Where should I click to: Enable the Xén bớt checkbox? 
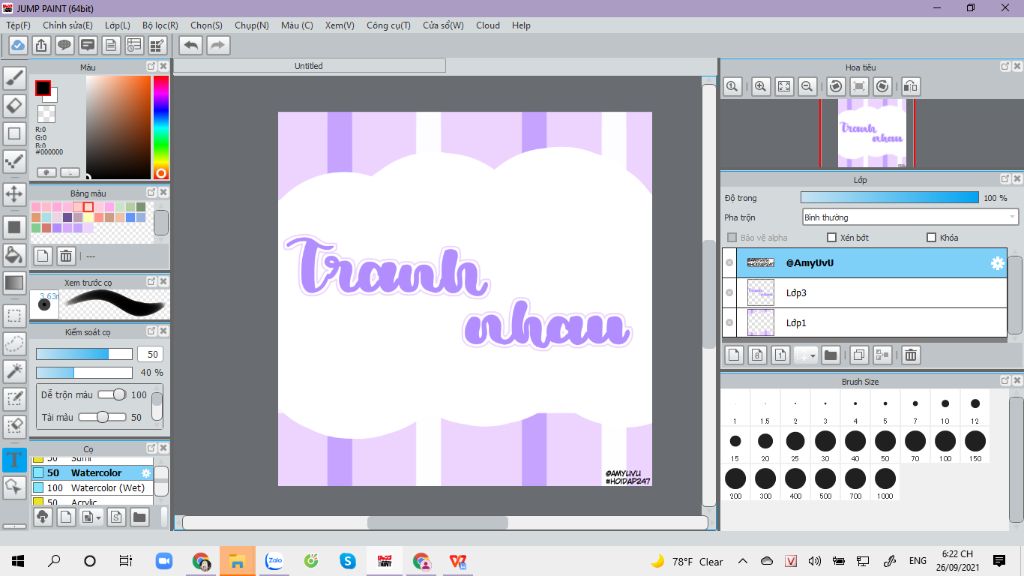[832, 238]
